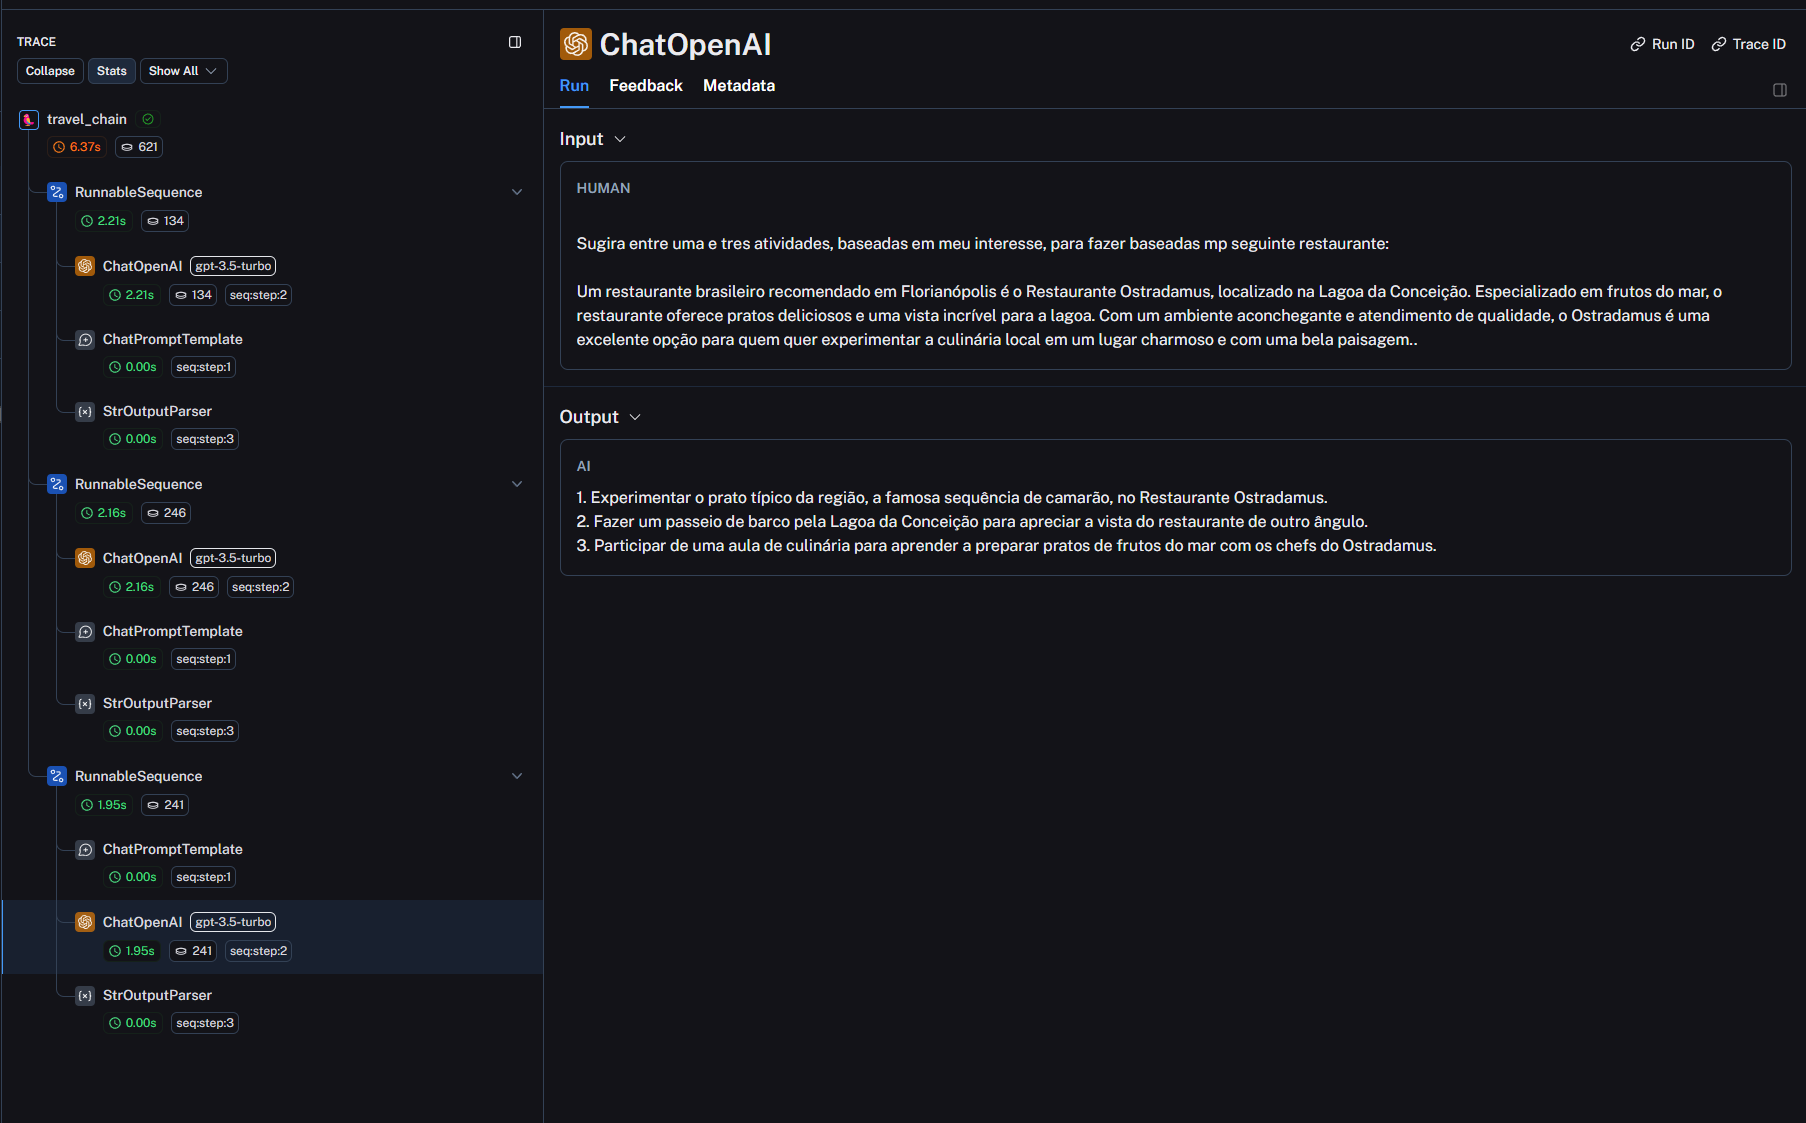Click the large ChatOpenAI logo in header
The width and height of the screenshot is (1806, 1123).
tap(576, 44)
